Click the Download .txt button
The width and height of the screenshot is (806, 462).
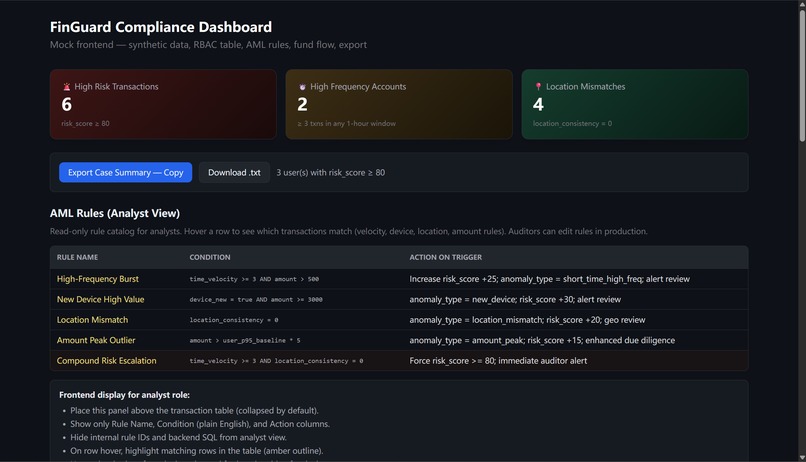pos(234,173)
